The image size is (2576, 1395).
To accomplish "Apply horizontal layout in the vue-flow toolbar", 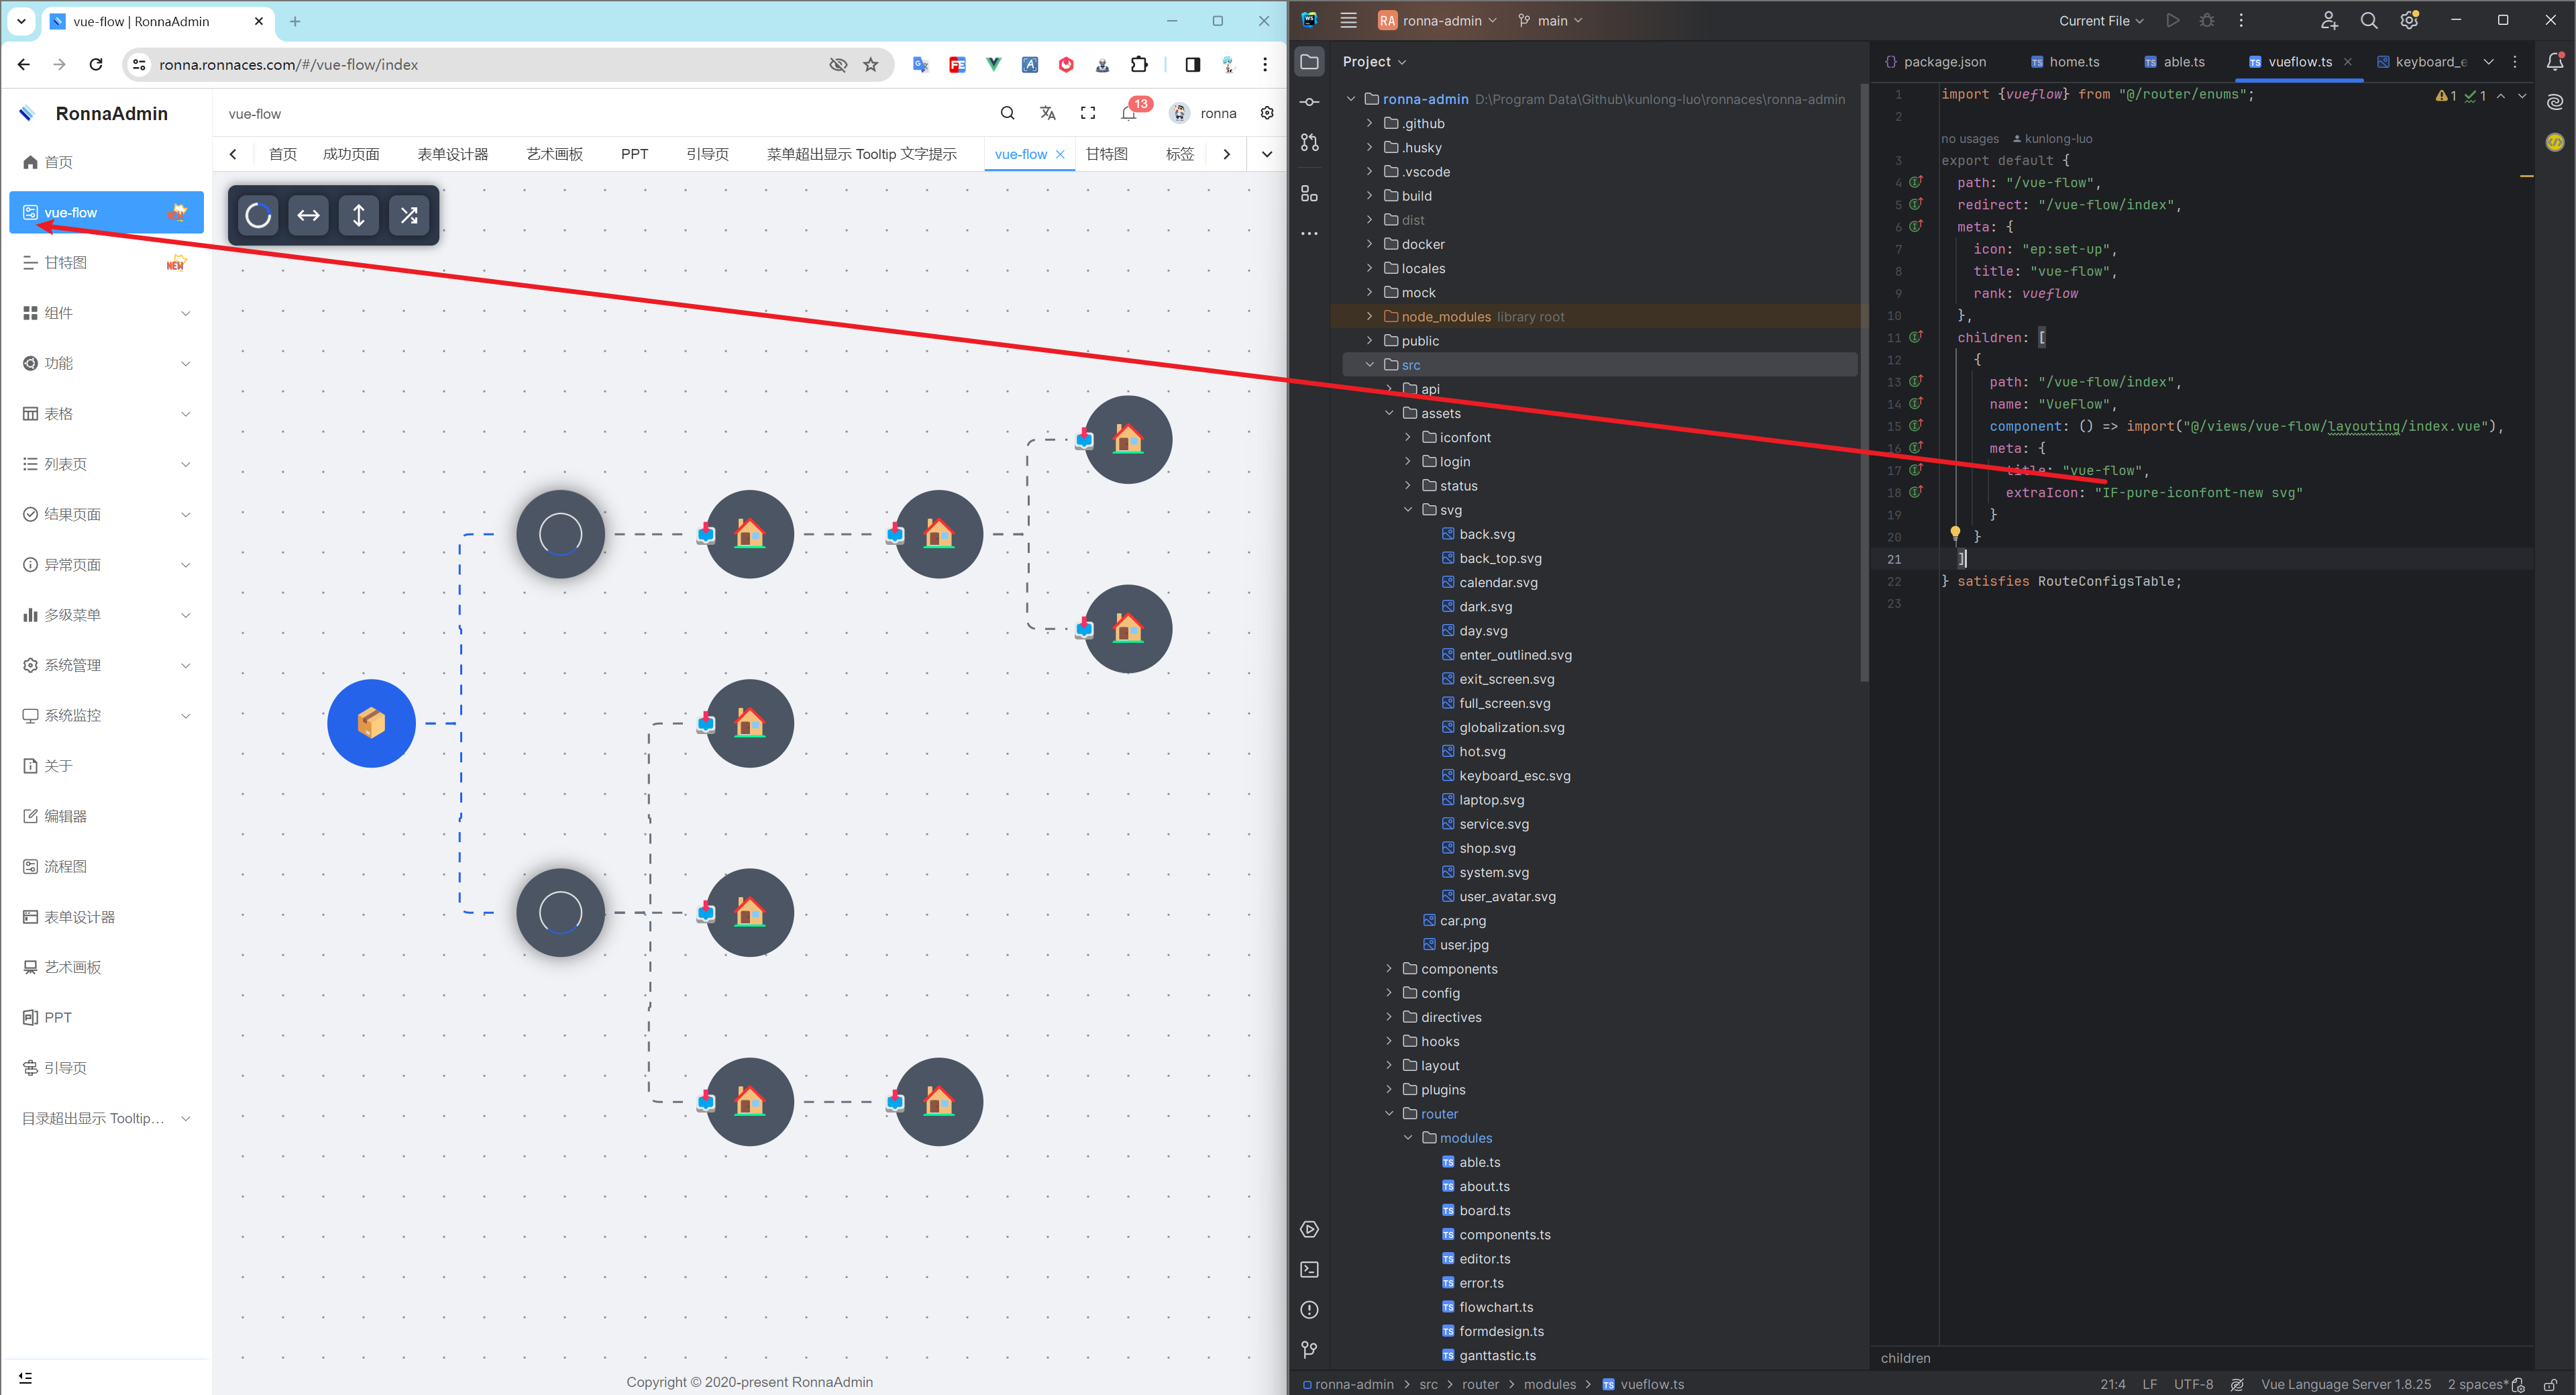I will [309, 215].
